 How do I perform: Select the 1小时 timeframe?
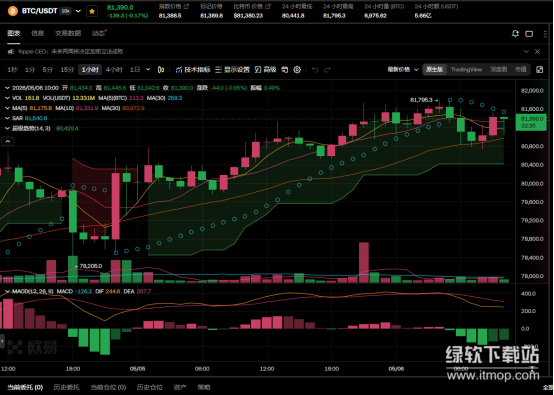pyautogui.click(x=90, y=70)
